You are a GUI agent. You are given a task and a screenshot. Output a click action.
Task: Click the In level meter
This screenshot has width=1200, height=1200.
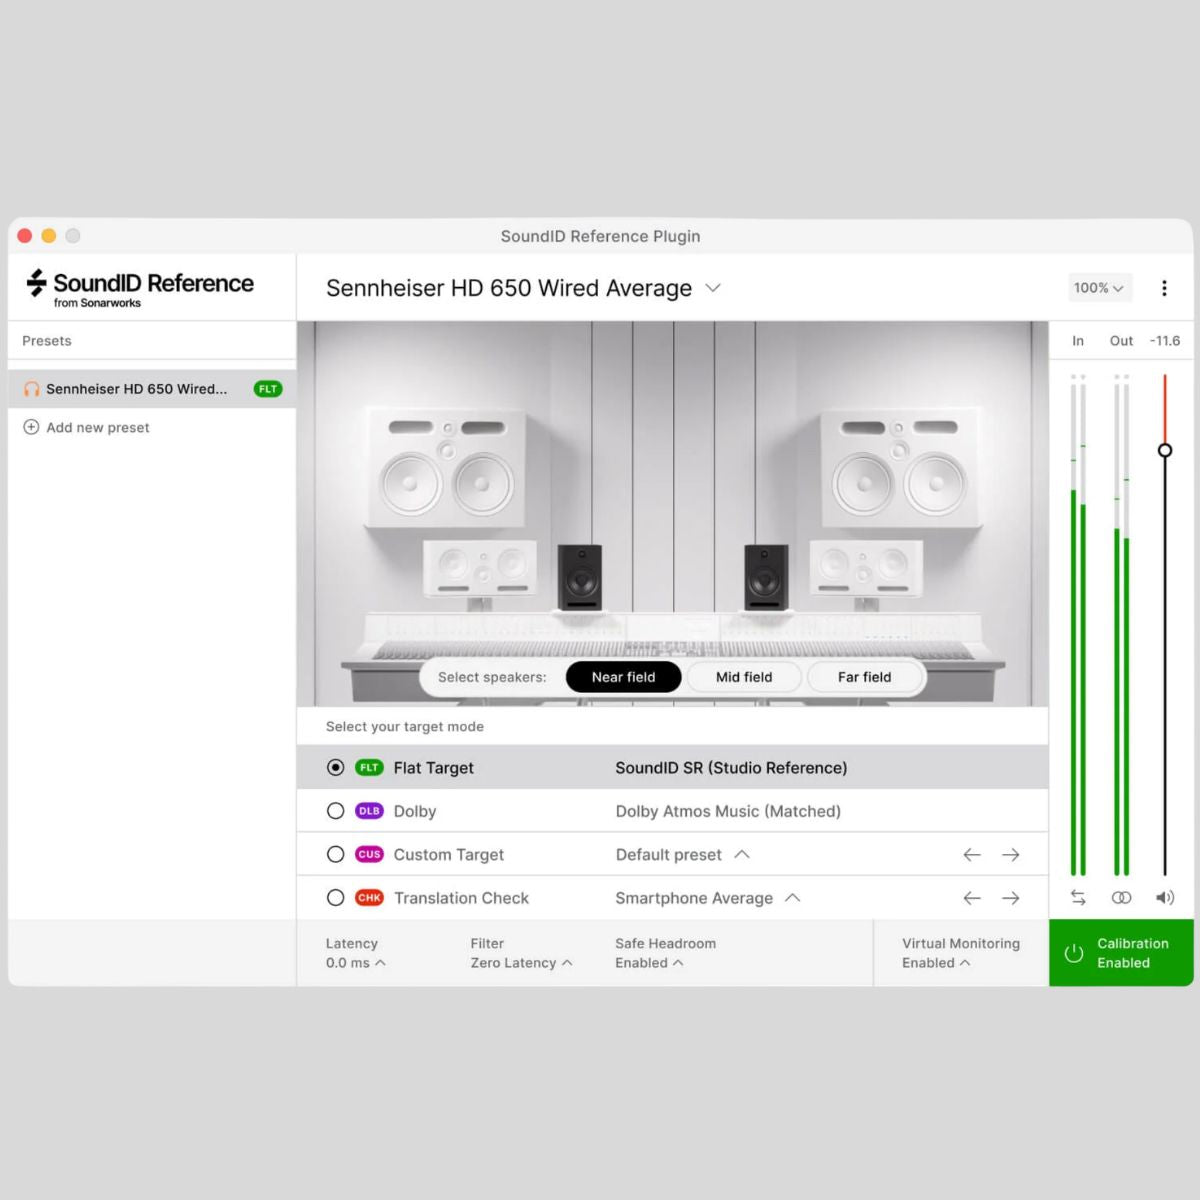point(1078,625)
